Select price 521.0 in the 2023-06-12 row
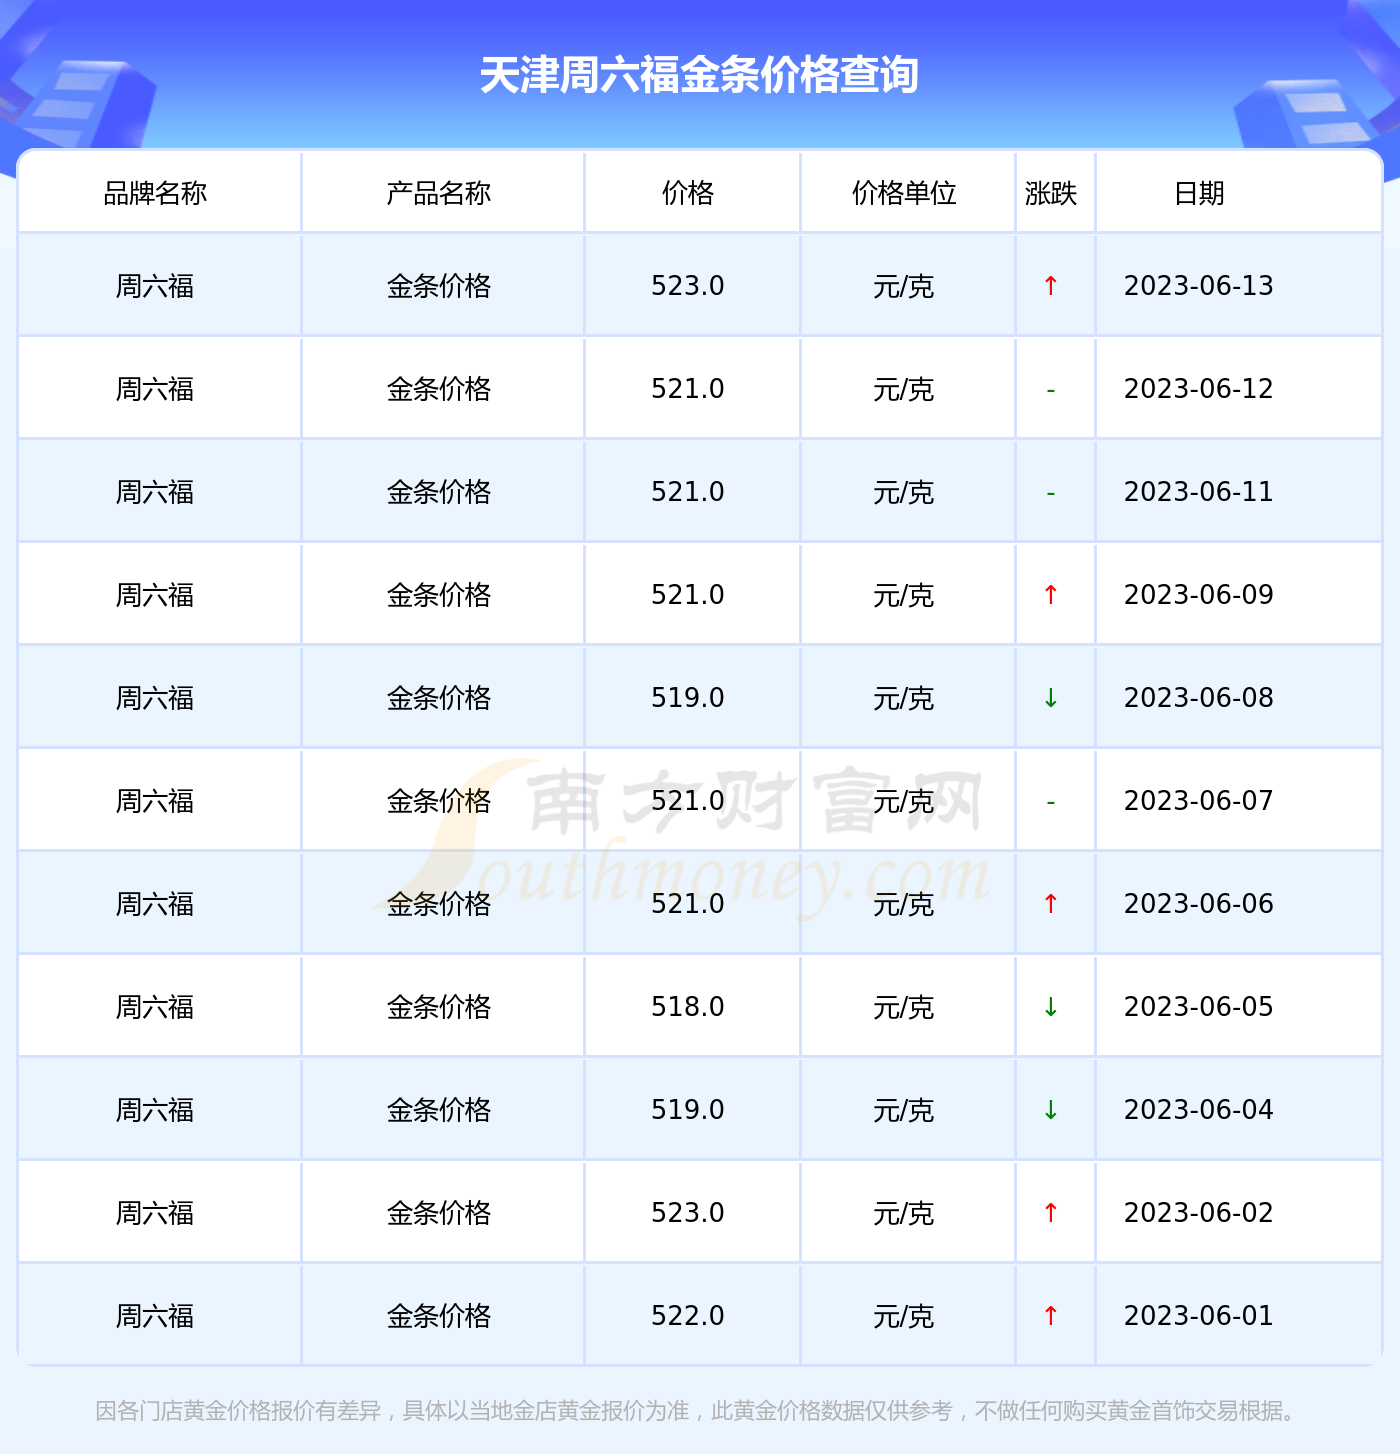Image resolution: width=1400 pixels, height=1455 pixels. [x=688, y=389]
